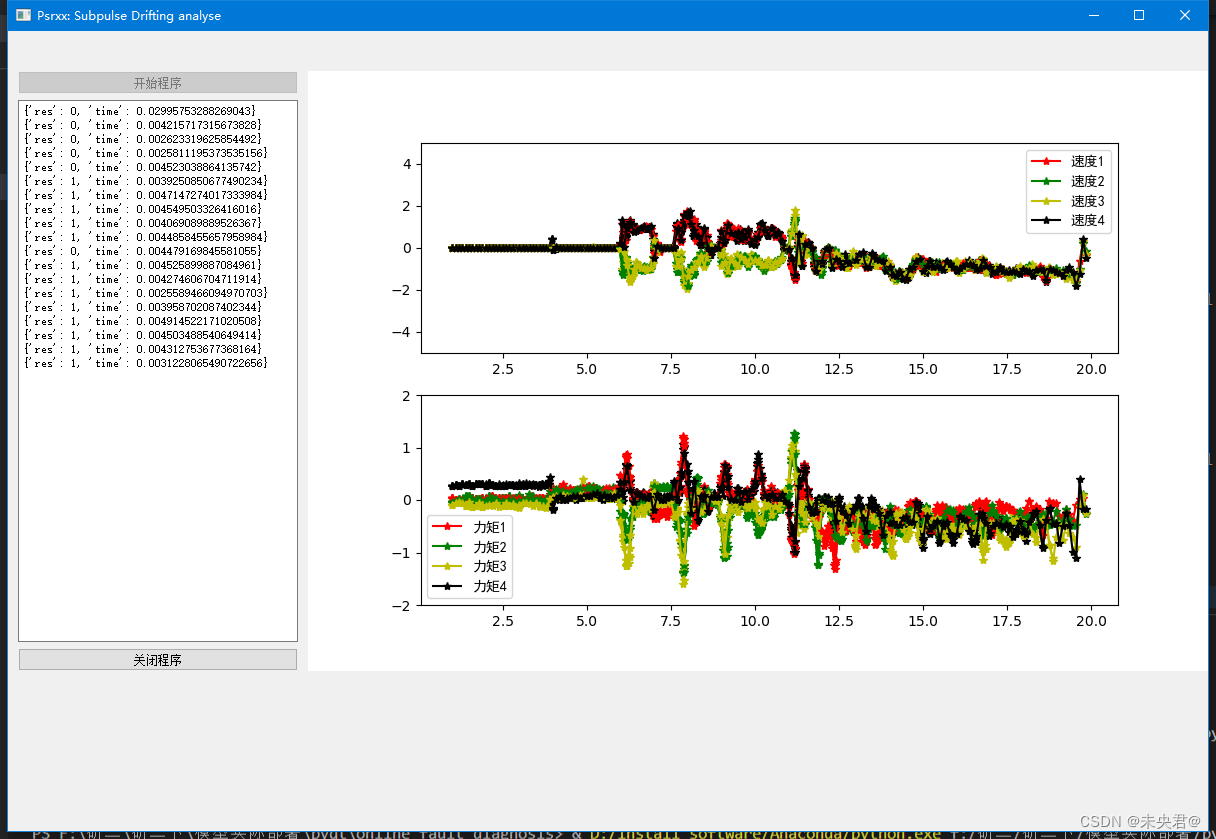1216x839 pixels.
Task: Click the title 'Psrxx: Subpulse Drifting analyse'
Action: click(x=129, y=16)
